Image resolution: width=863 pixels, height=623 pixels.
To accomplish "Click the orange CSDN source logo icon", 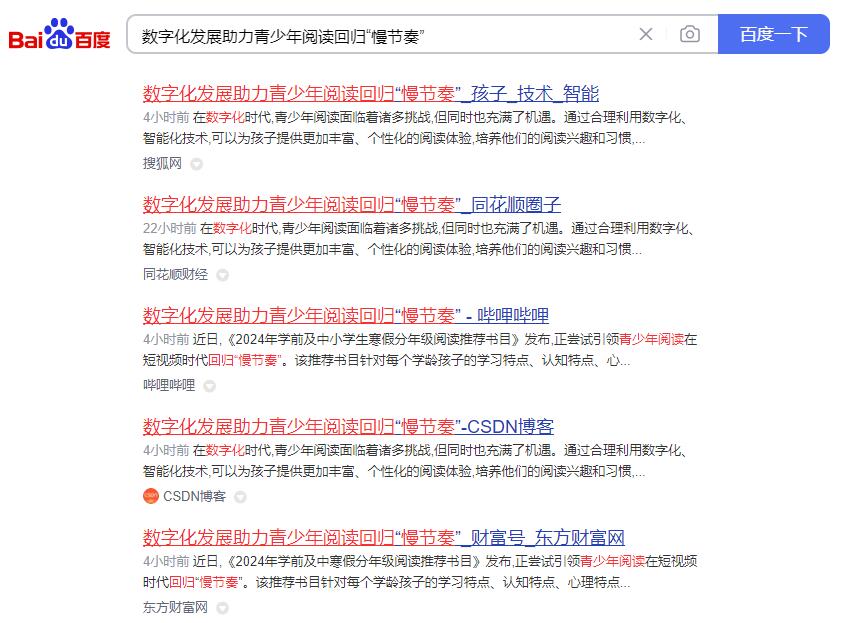I will pos(150,496).
